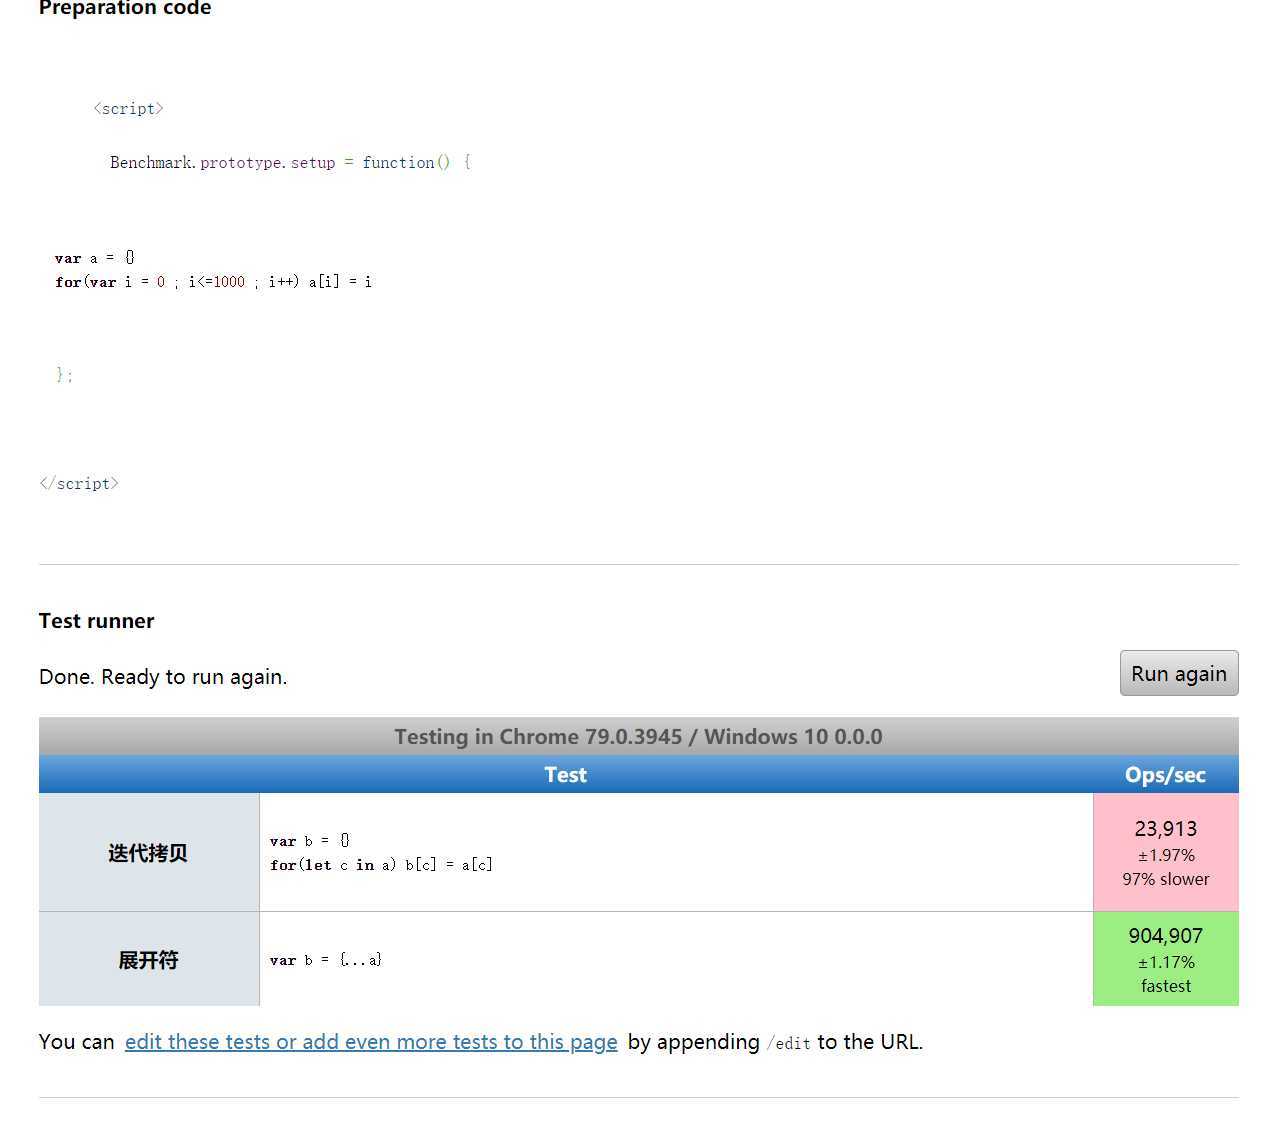Click the Run again button

tap(1179, 673)
